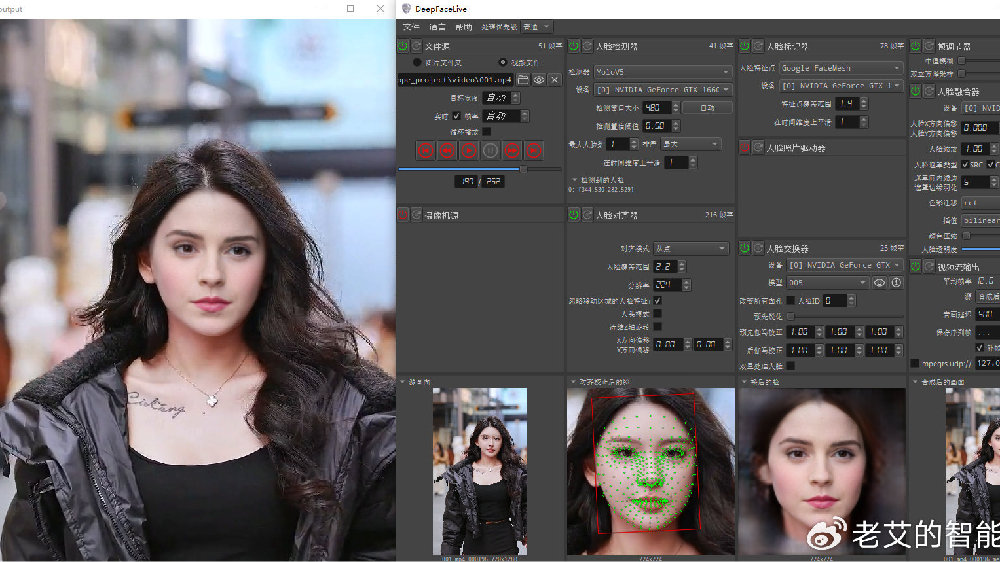
Task: Enable the loop playback checkbox
Action: [486, 131]
